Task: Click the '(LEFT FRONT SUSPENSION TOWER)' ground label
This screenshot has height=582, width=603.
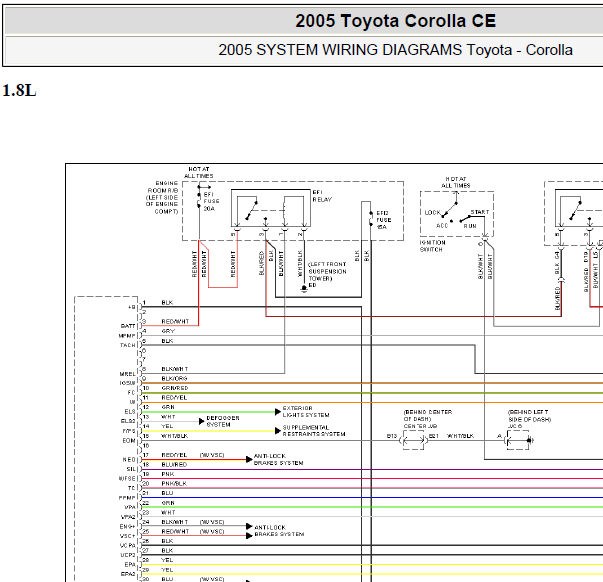Action: [x=327, y=271]
